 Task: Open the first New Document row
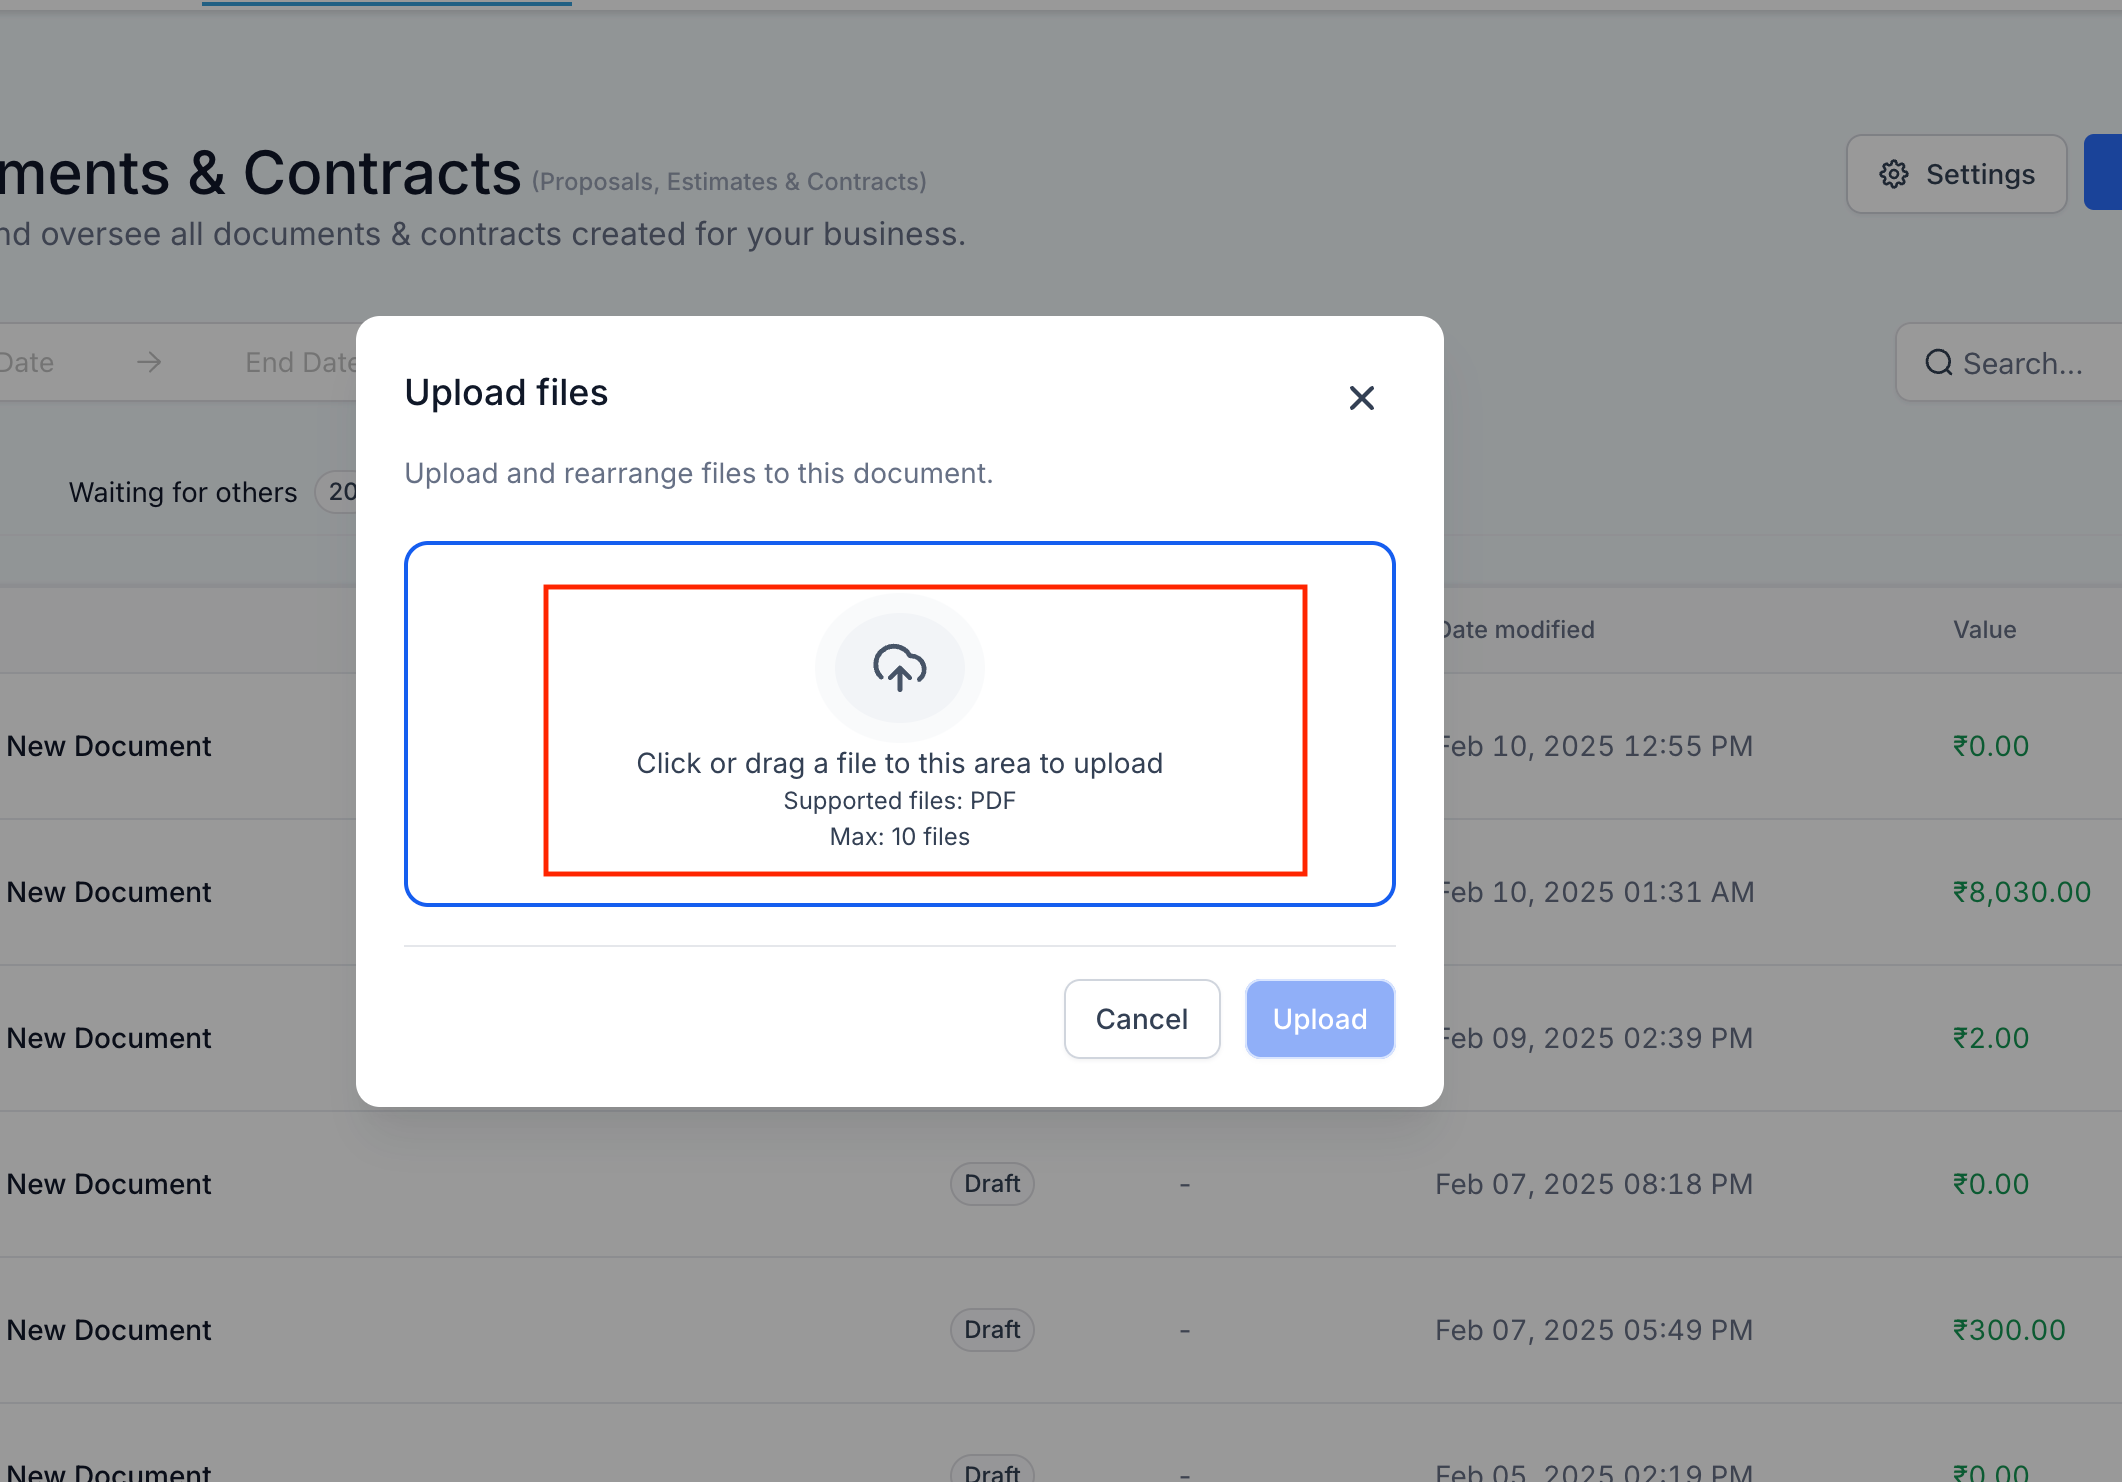(109, 746)
